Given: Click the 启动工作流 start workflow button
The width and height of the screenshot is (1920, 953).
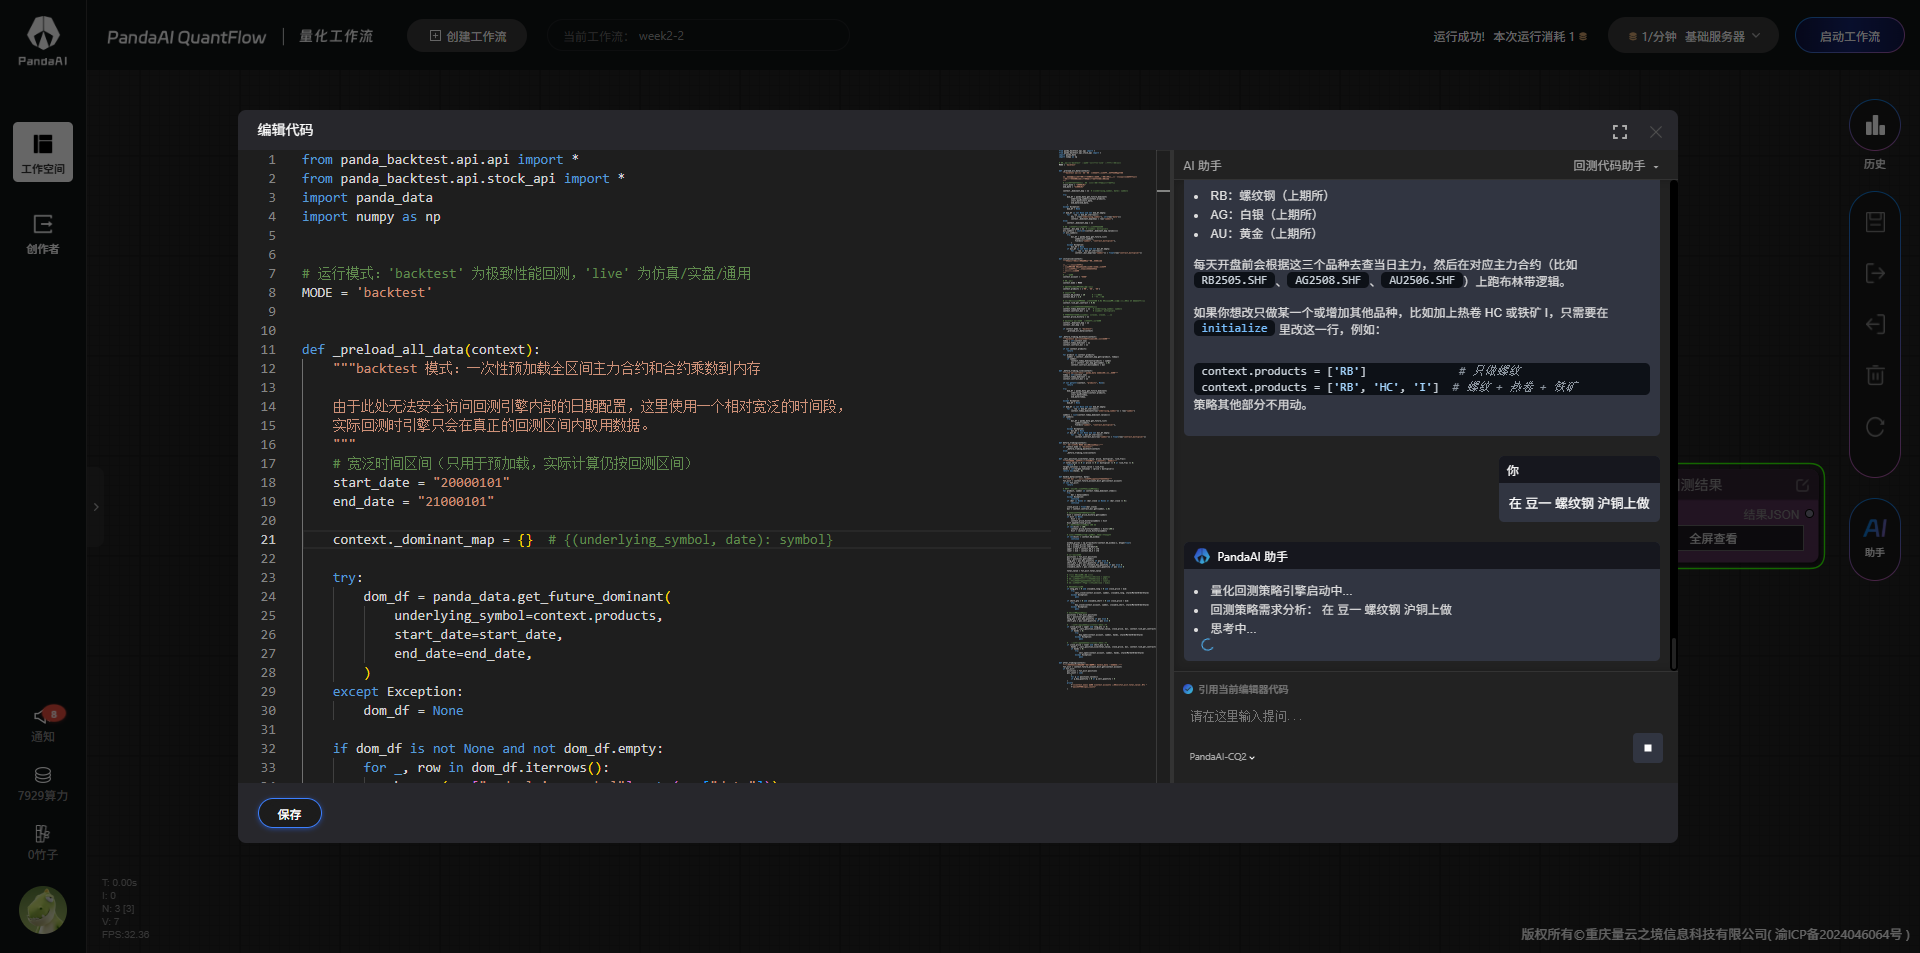Looking at the screenshot, I should (1849, 36).
